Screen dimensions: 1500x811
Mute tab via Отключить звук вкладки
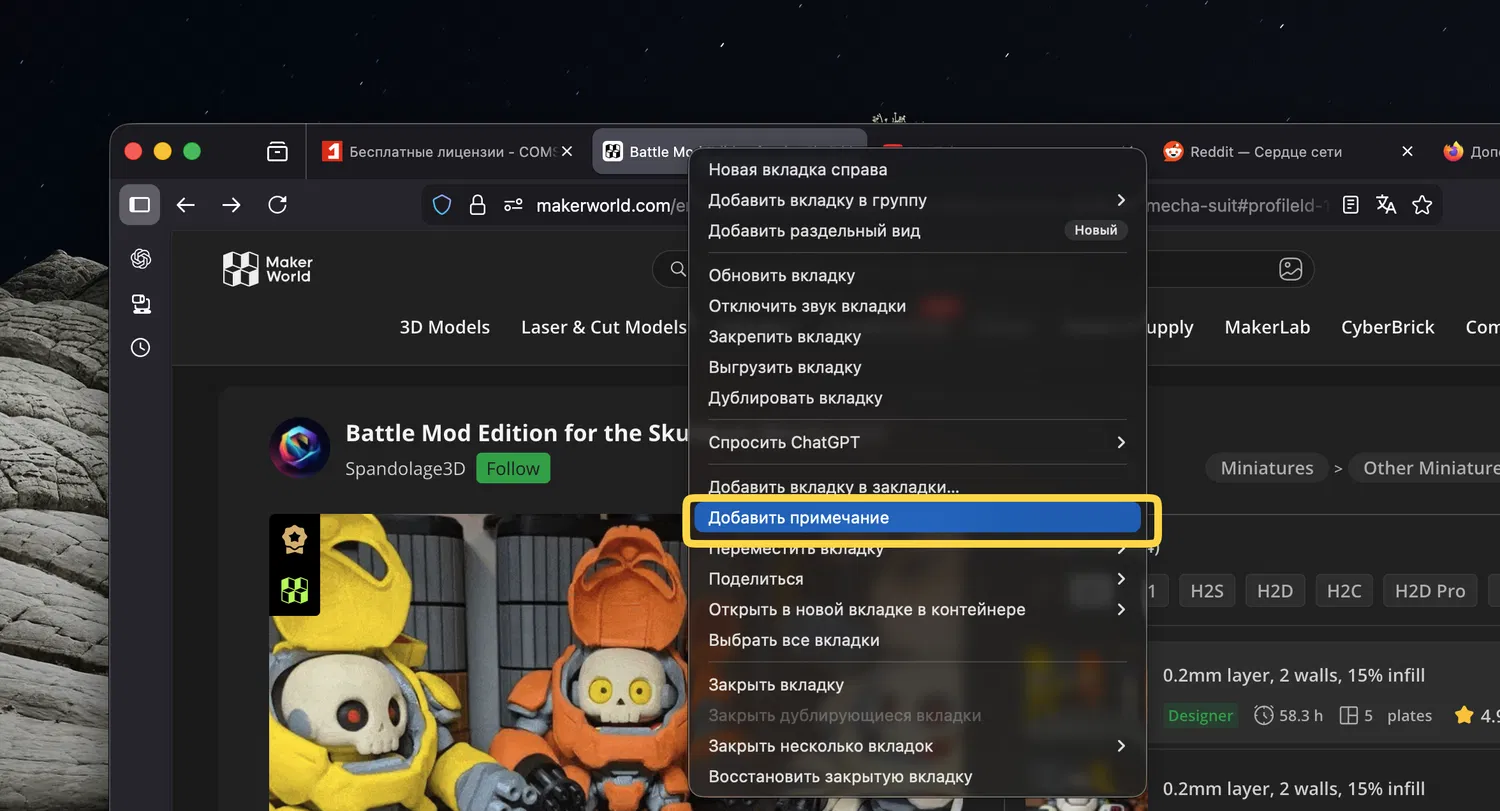tap(917, 306)
